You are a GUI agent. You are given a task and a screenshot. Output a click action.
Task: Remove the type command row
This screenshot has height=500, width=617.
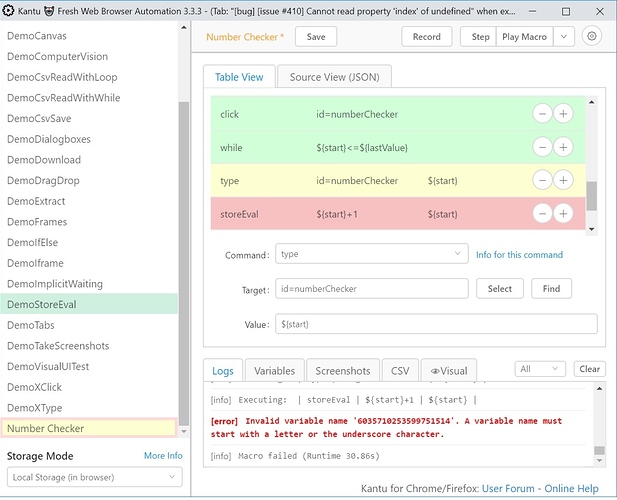pyautogui.click(x=542, y=181)
